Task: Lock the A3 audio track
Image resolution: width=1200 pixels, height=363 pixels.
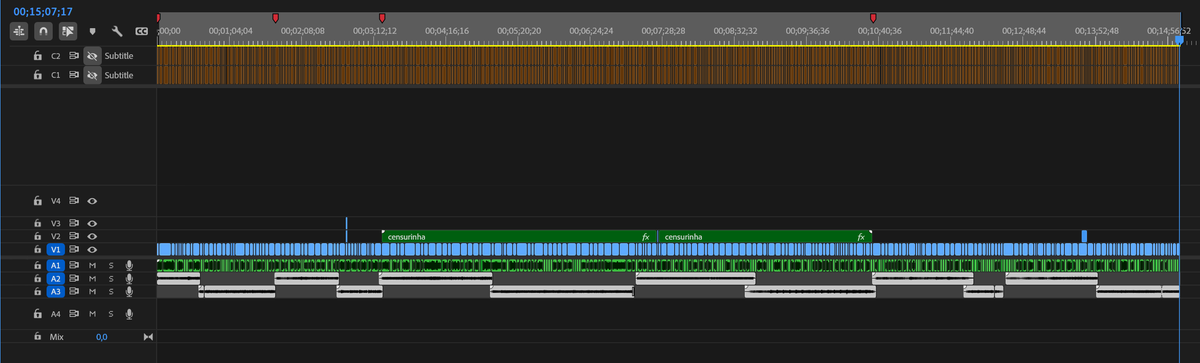Action: coord(37,291)
